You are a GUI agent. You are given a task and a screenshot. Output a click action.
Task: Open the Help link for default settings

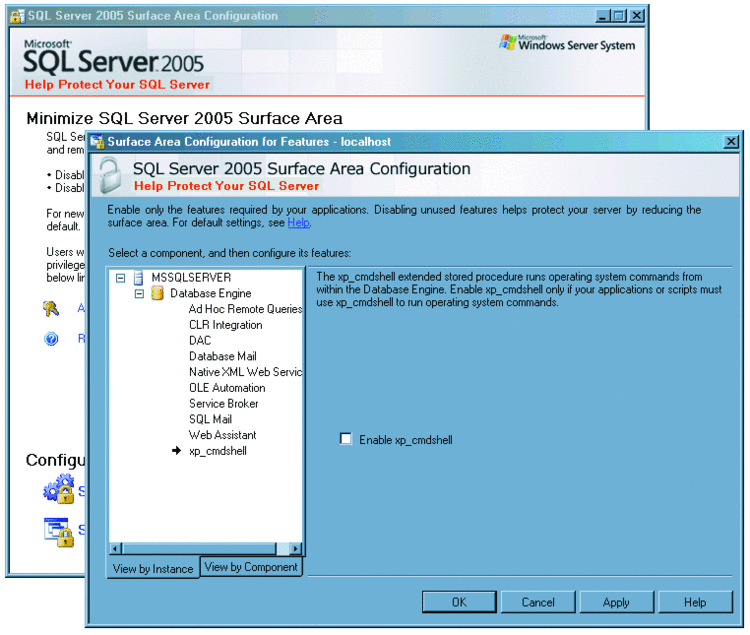tap(299, 223)
